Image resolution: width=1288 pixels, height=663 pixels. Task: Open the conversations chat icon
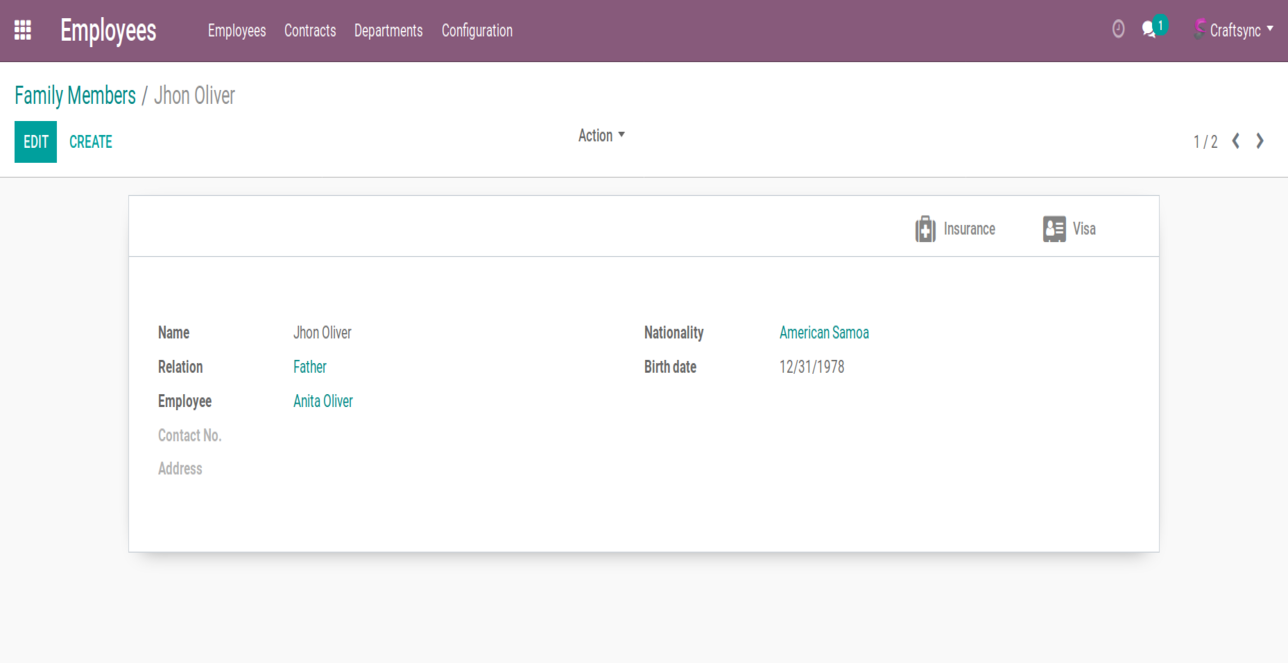[1150, 30]
